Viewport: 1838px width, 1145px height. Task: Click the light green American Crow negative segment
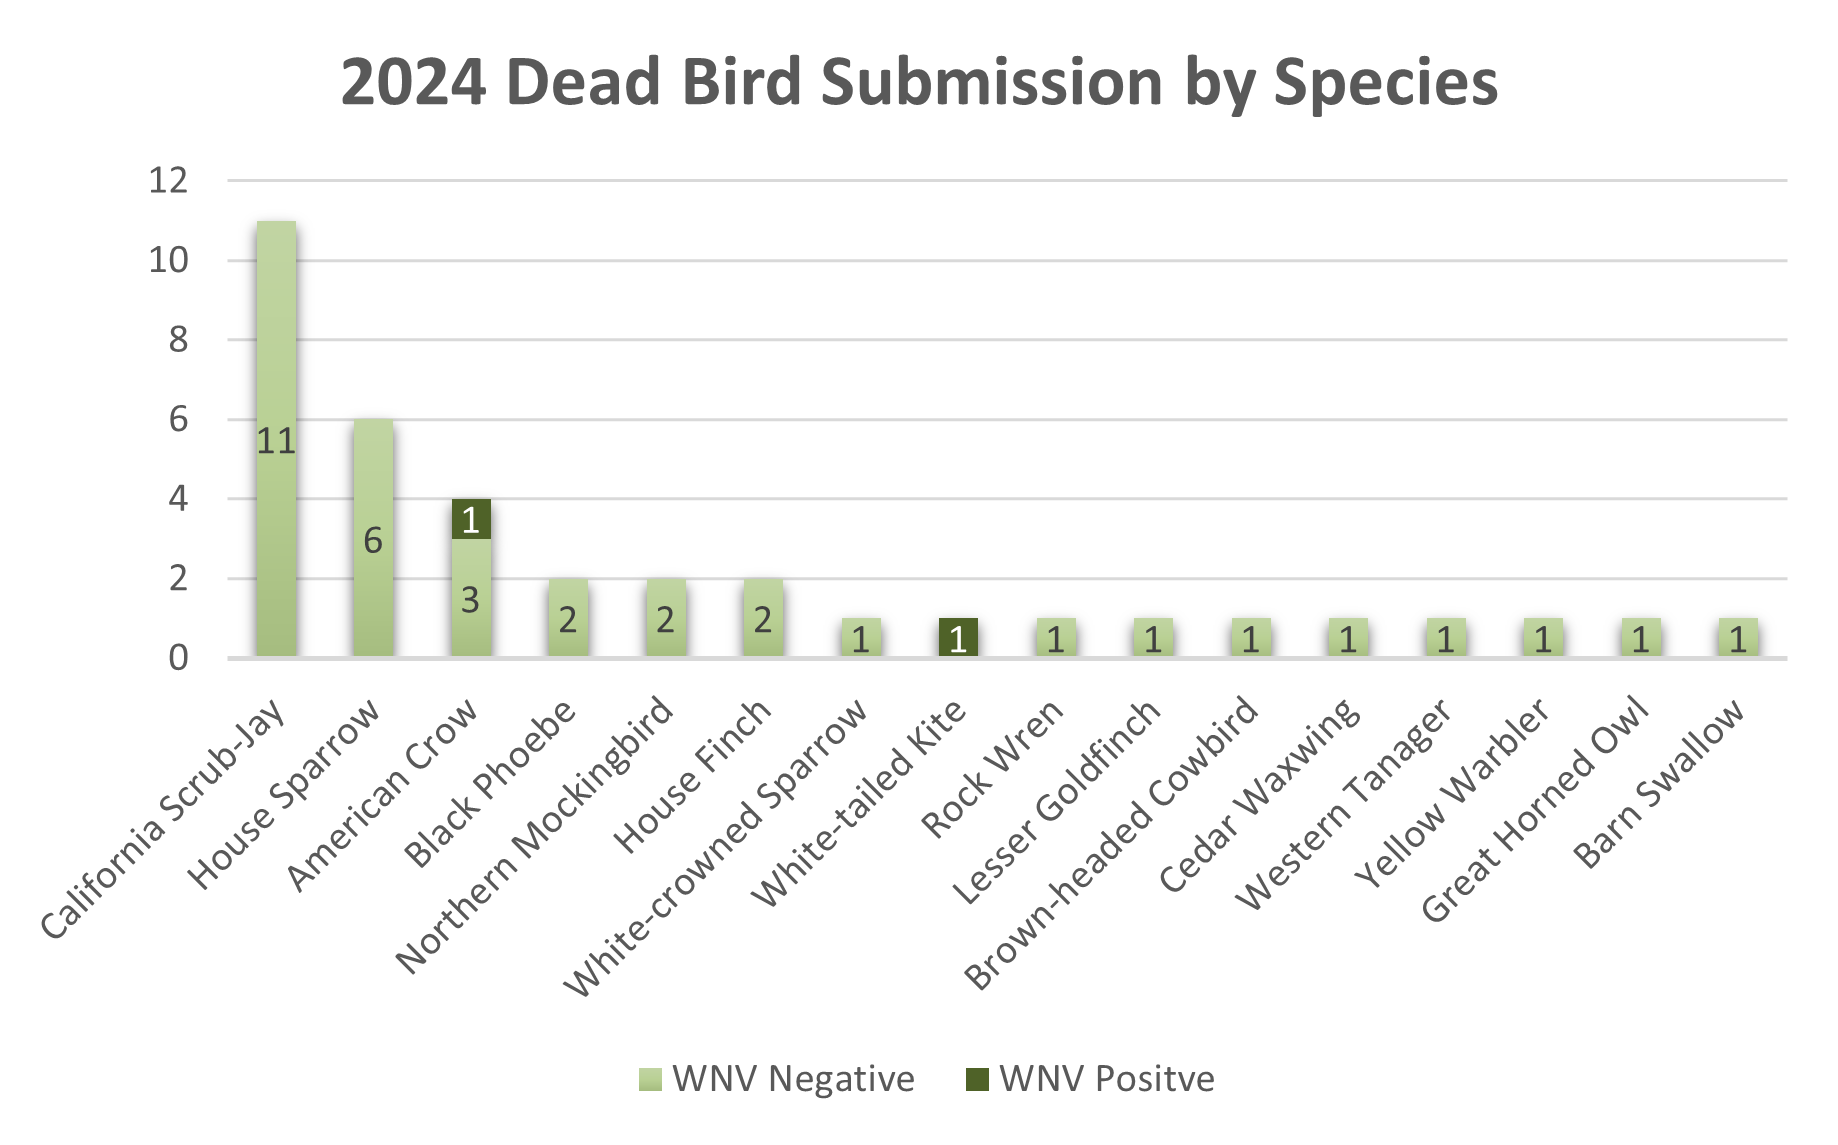click(471, 598)
